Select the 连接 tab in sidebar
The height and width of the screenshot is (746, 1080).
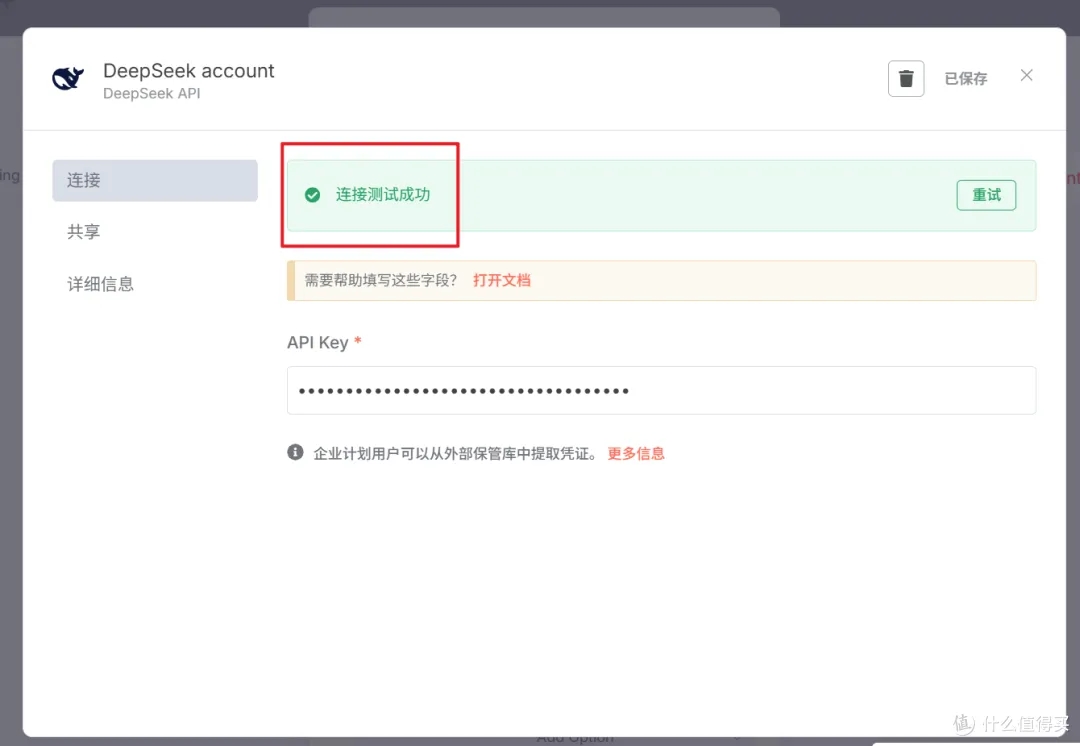[155, 180]
